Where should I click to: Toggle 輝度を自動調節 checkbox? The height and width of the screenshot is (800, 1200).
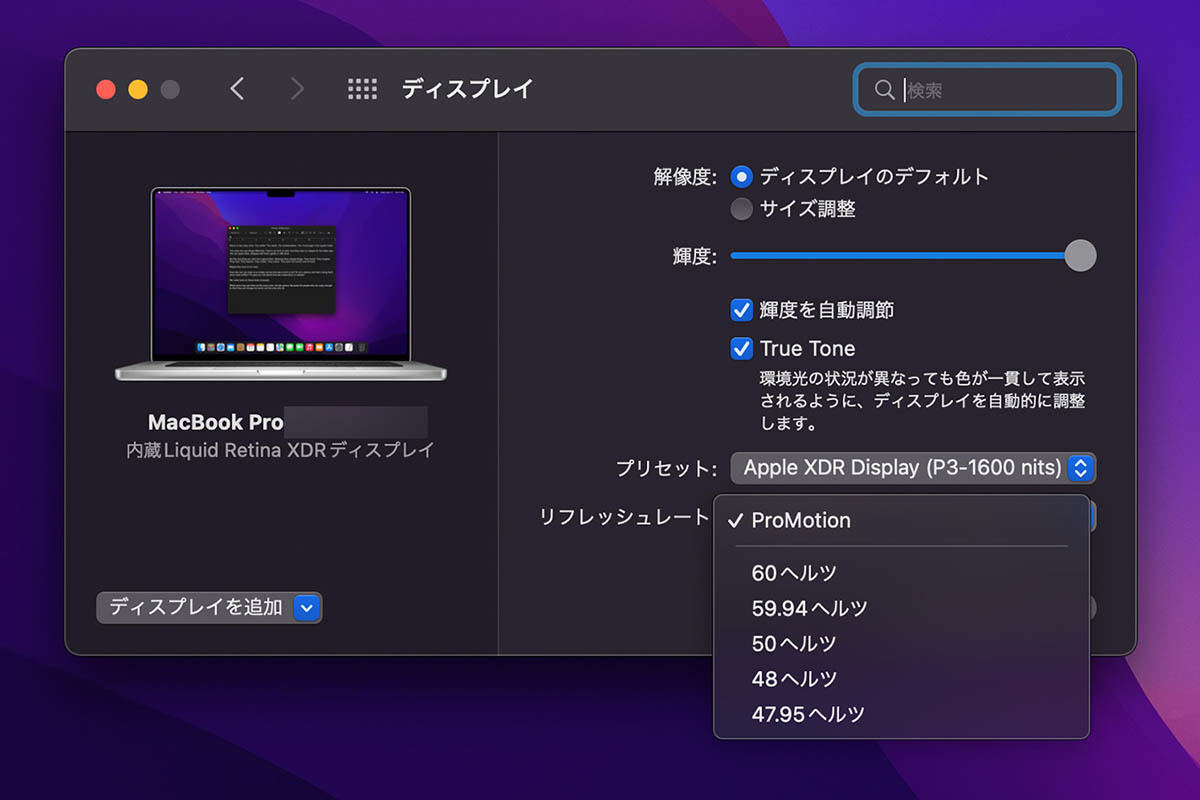point(741,310)
